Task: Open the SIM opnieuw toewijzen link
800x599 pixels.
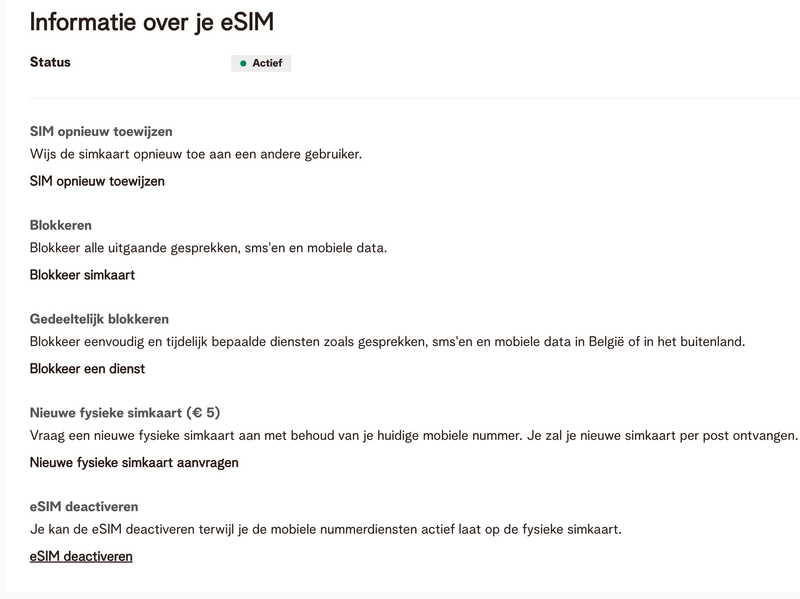Action: click(x=97, y=181)
